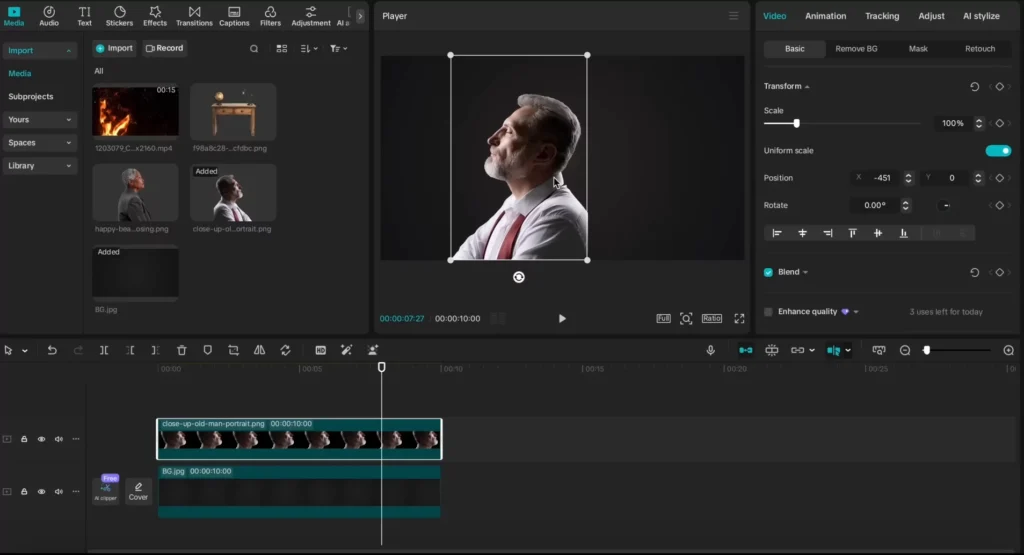
Task: Open the media sort dropdown
Action: click(309, 48)
